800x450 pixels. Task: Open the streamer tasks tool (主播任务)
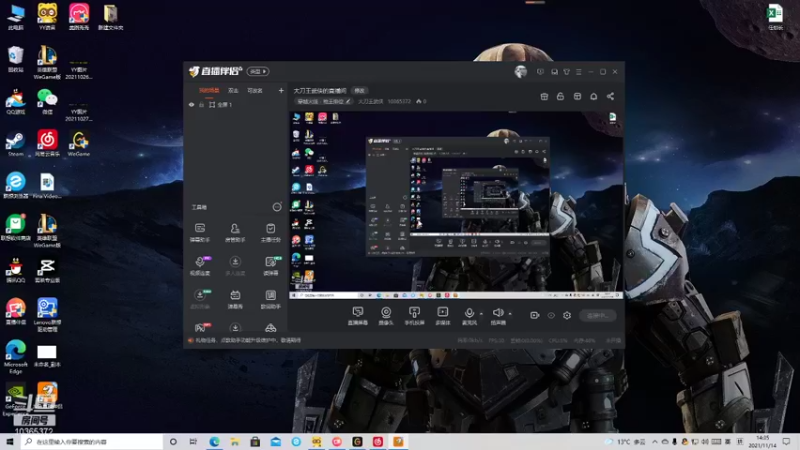270,232
